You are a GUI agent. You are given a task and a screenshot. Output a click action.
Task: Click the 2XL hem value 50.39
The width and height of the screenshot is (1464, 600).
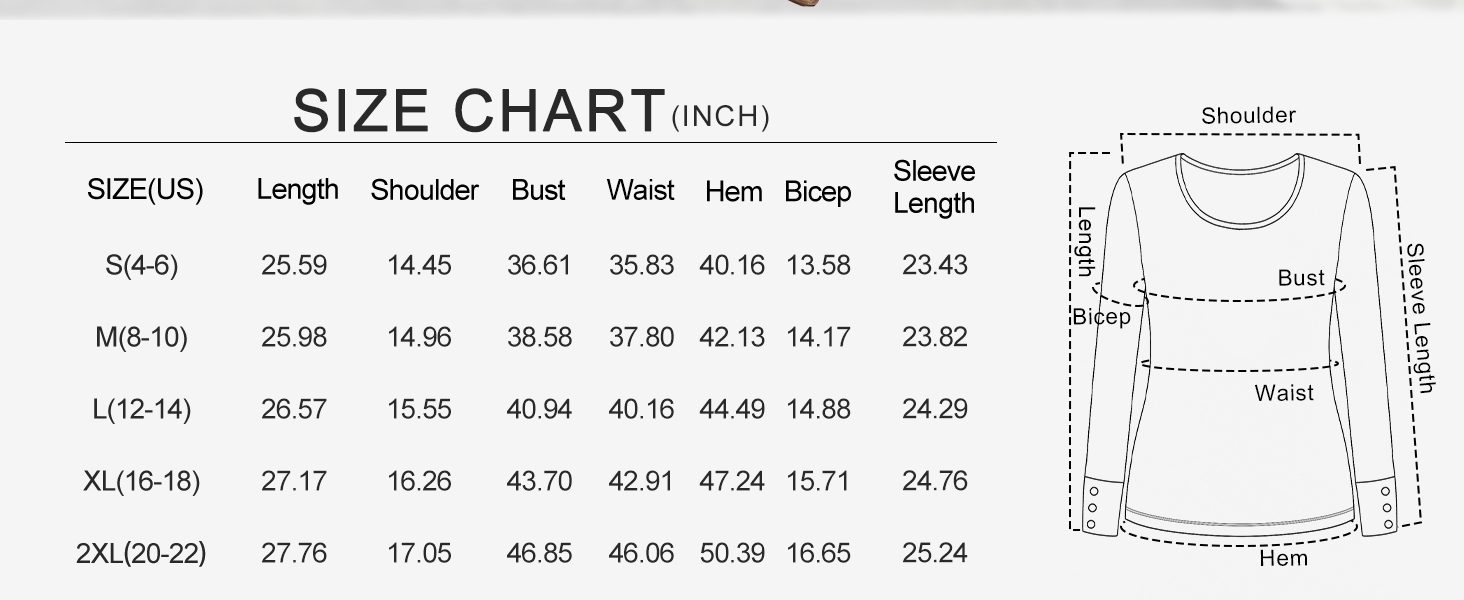point(732,553)
